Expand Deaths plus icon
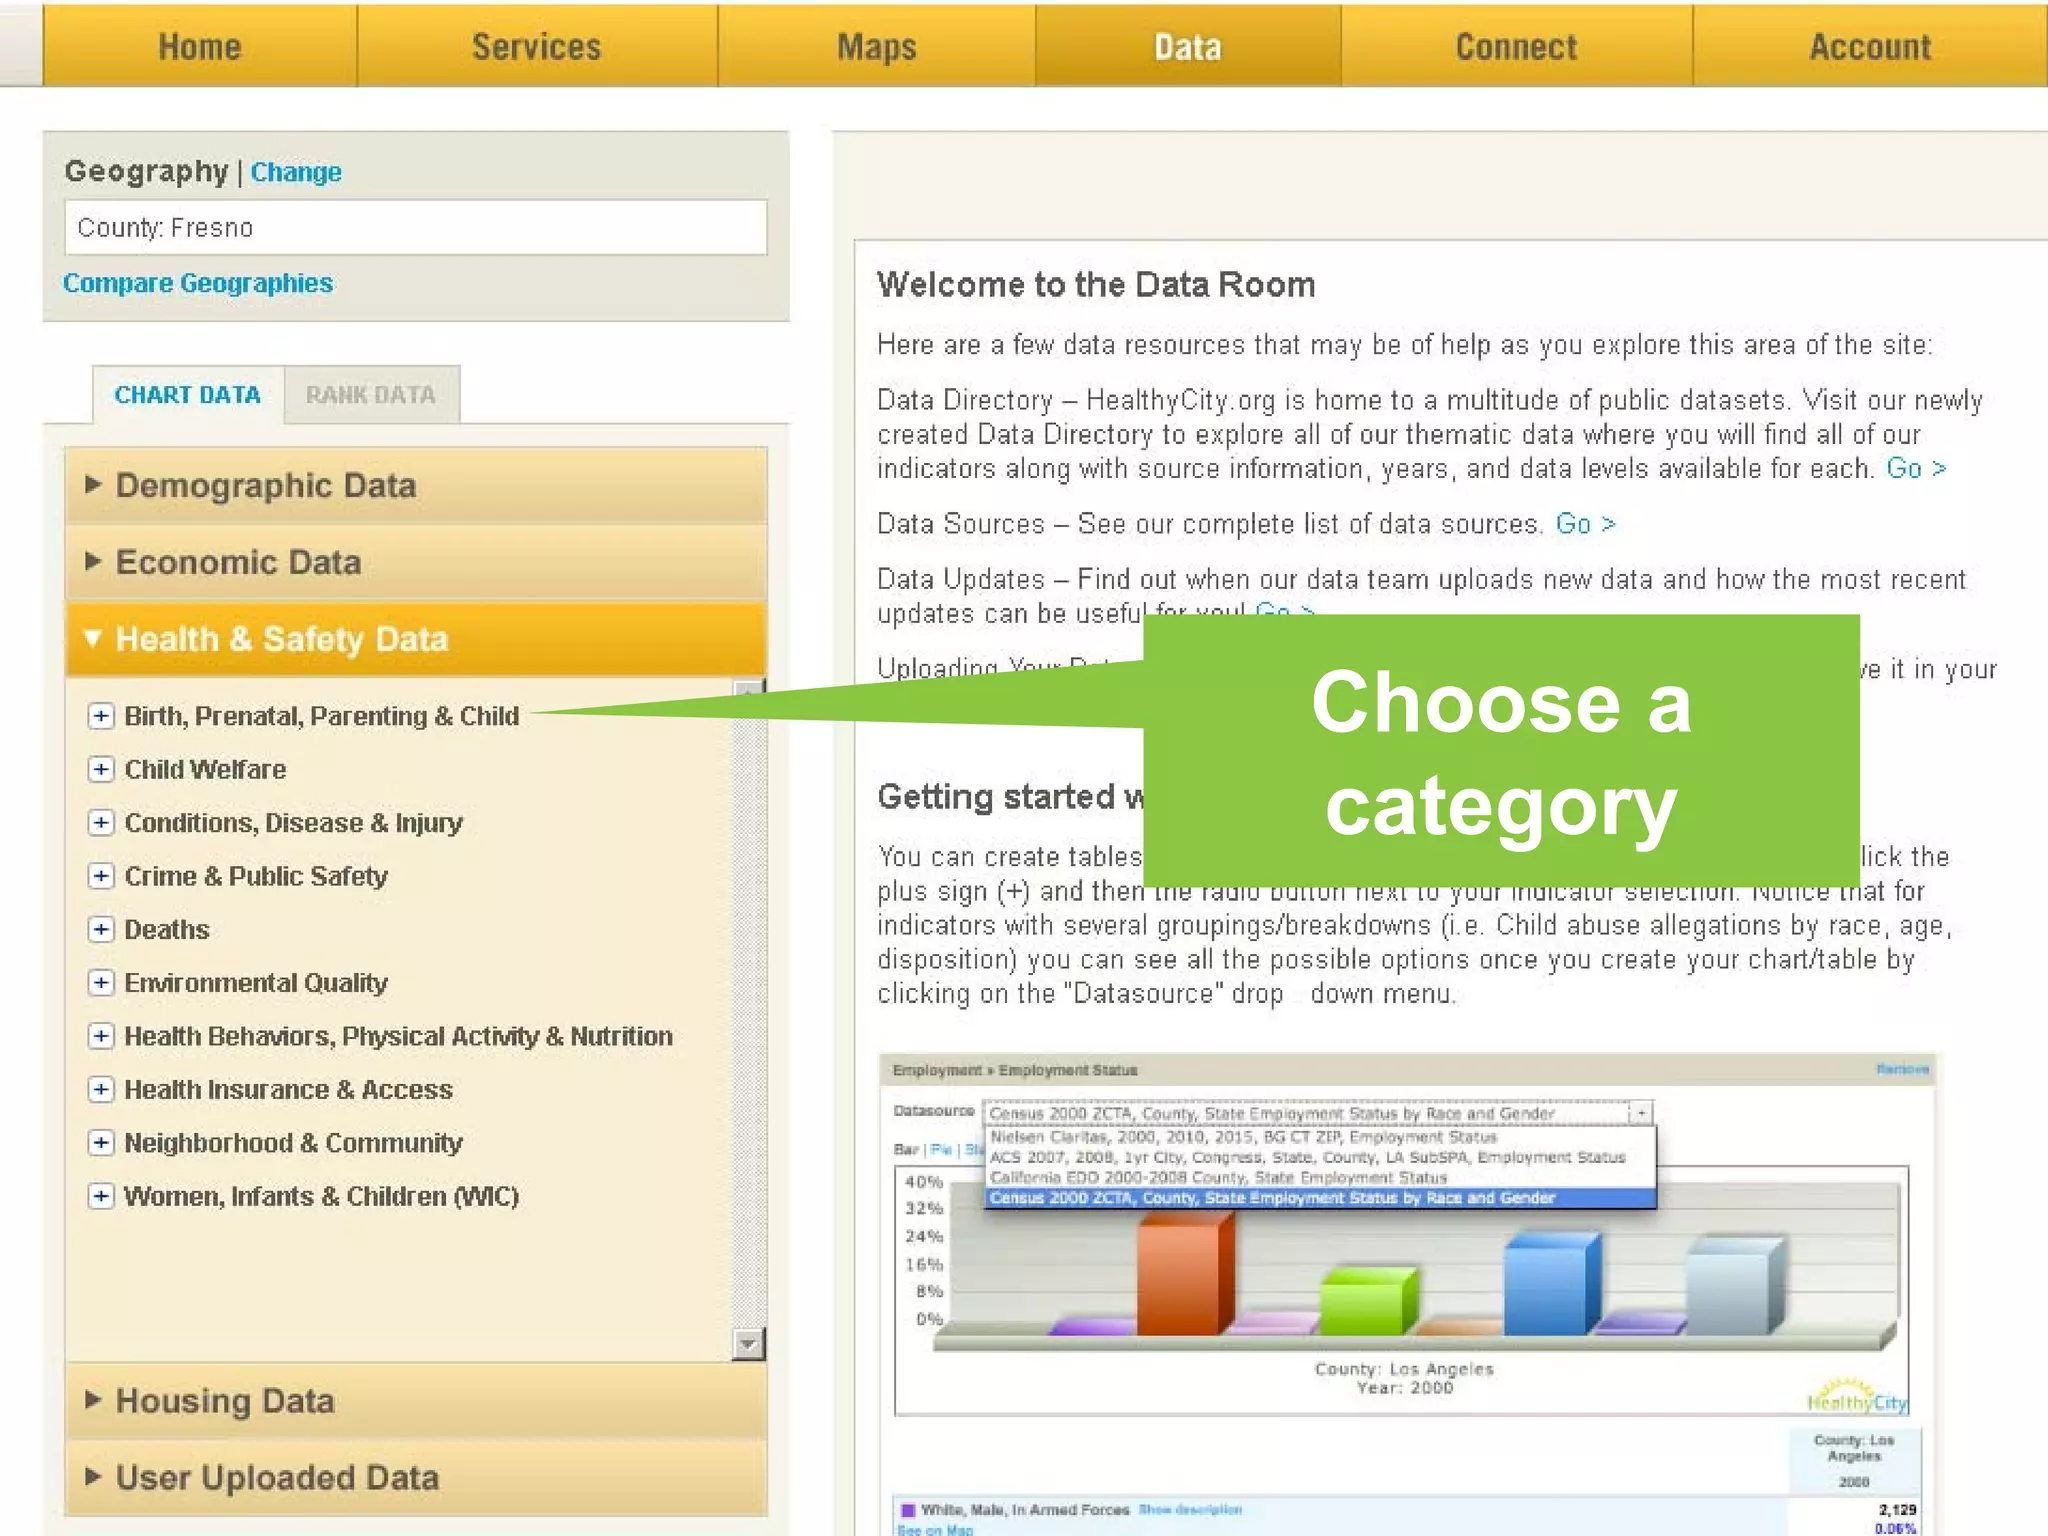The image size is (2048, 1536). point(100,929)
